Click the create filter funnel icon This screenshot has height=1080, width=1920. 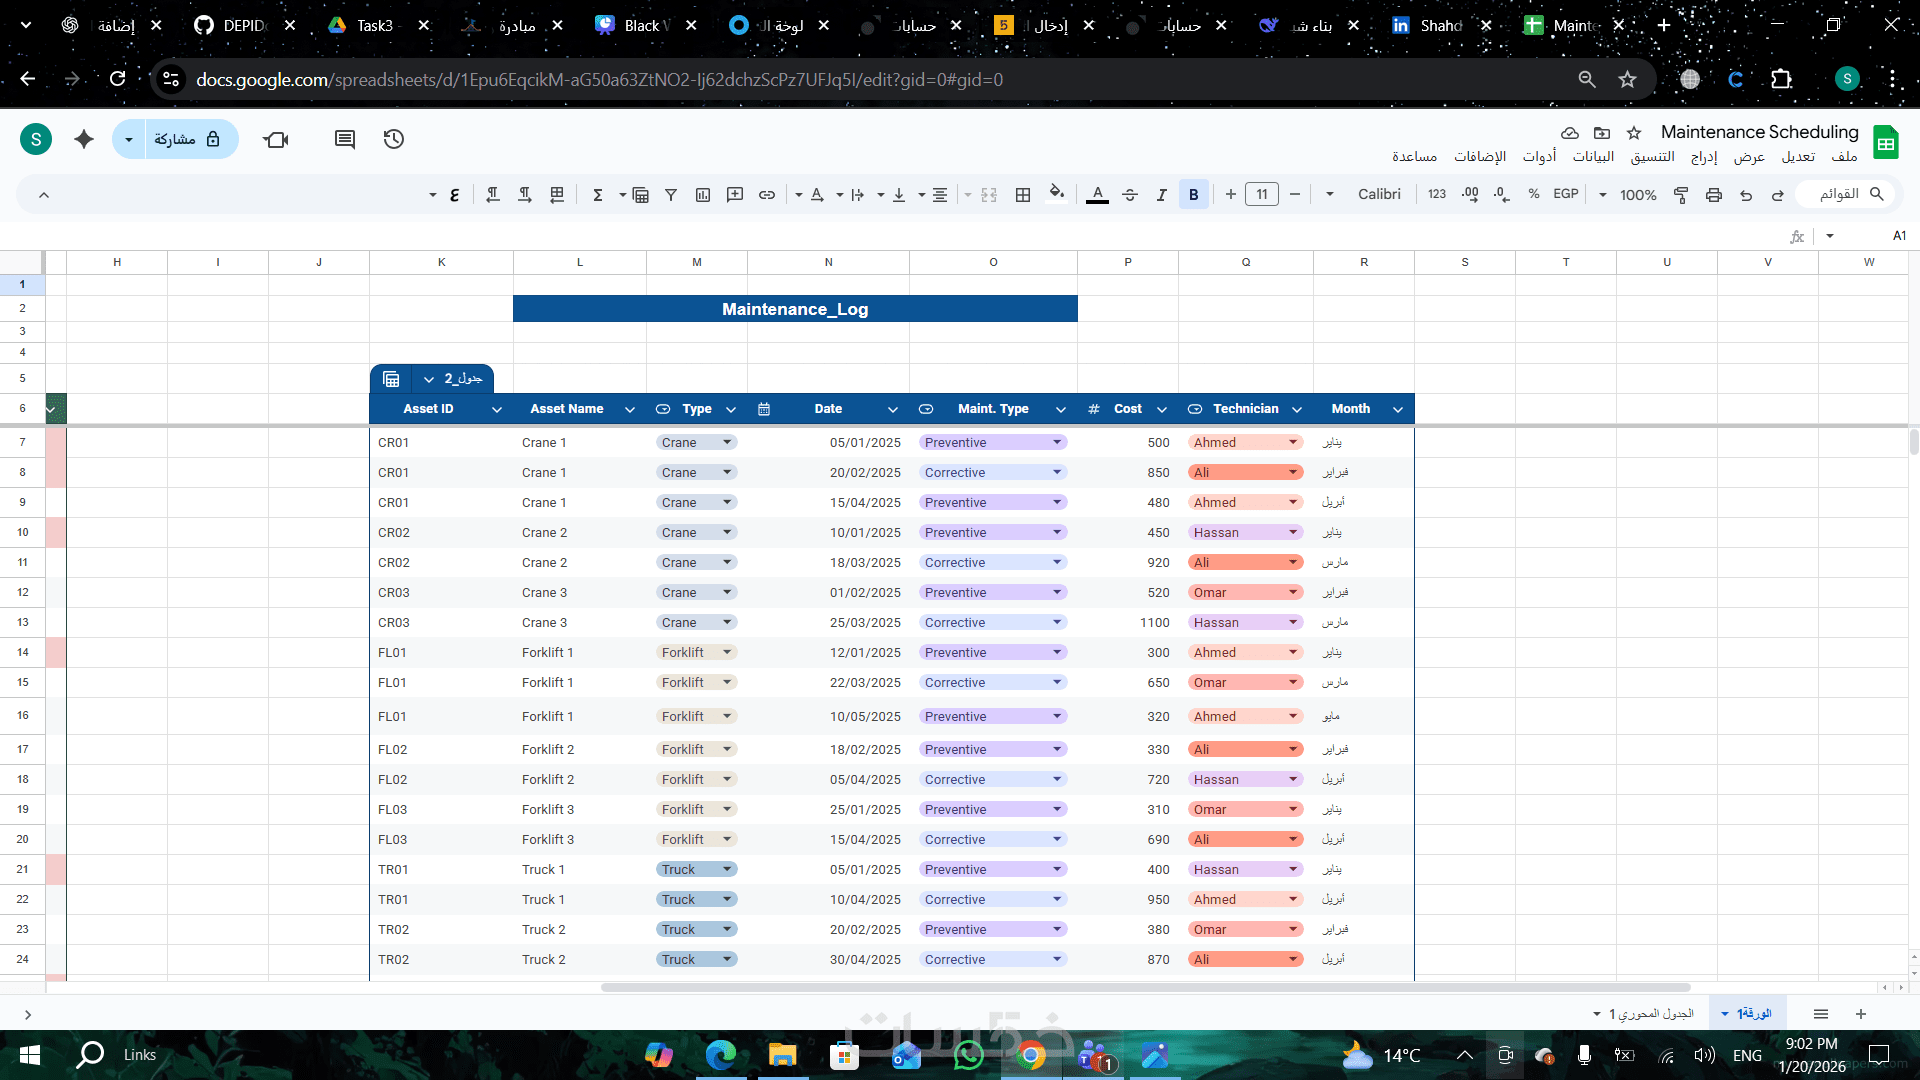point(671,195)
